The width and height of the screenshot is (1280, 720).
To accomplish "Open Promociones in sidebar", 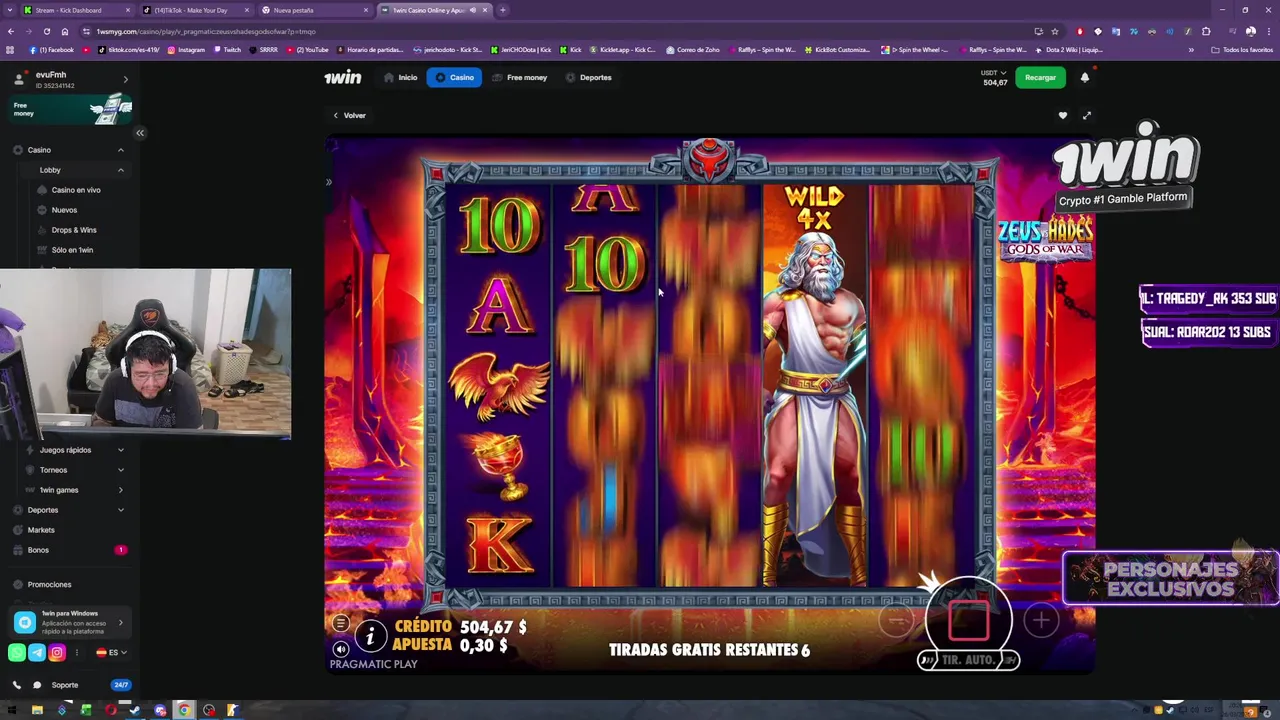I will coord(49,584).
